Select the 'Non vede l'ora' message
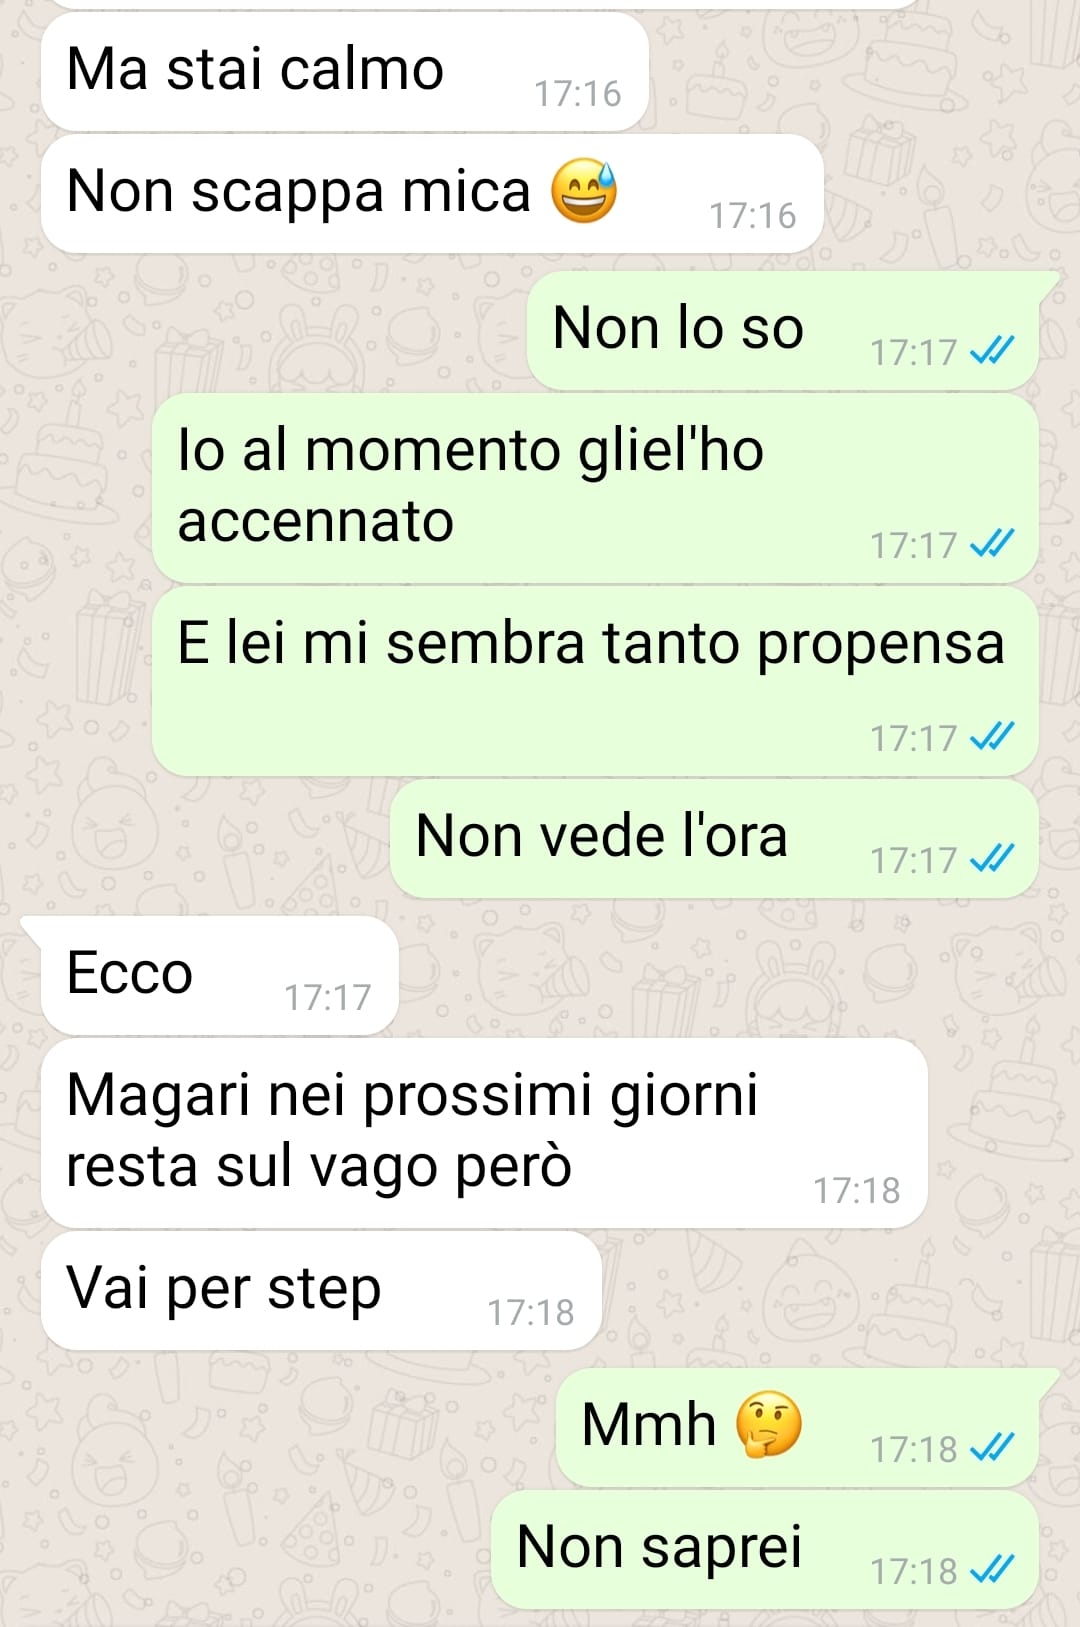Image resolution: width=1080 pixels, height=1627 pixels. point(714,839)
